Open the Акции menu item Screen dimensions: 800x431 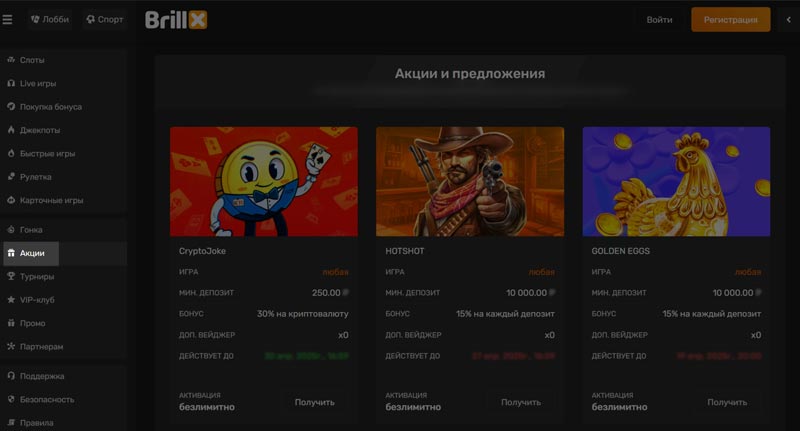31,253
